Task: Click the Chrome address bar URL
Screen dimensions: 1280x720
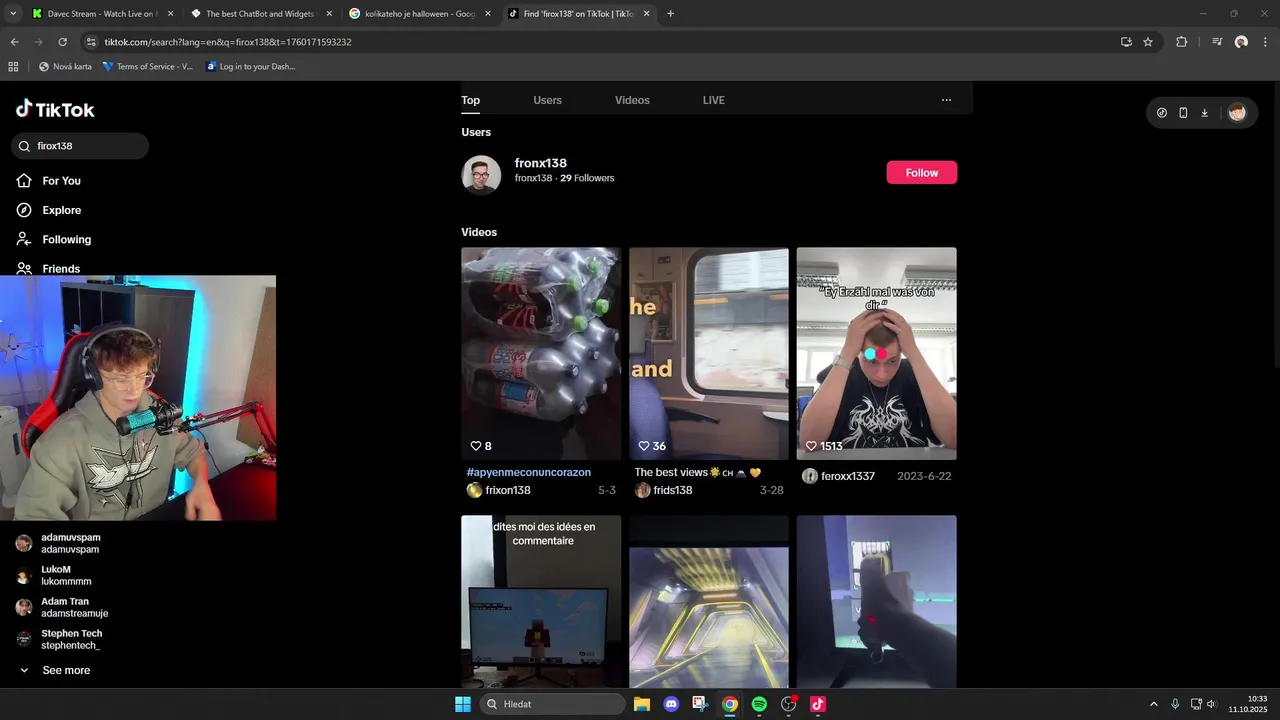Action: [228, 42]
